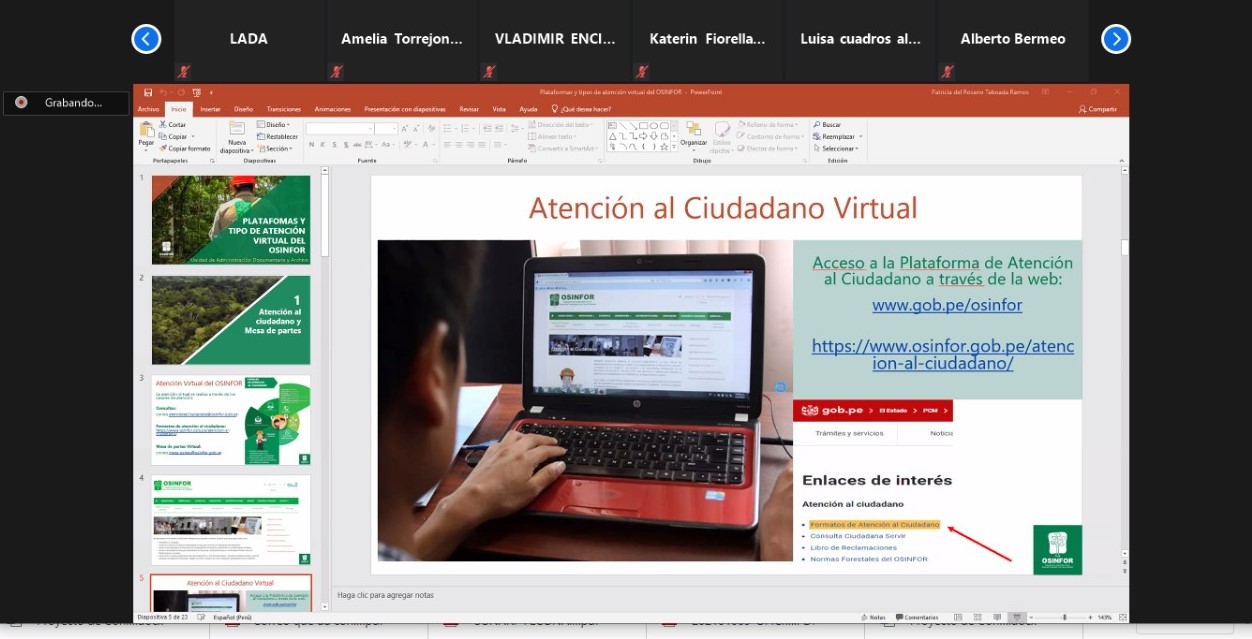Start presentation from beginning icon in title bar
Viewport: 1252px width, 639px height.
(x=196, y=92)
